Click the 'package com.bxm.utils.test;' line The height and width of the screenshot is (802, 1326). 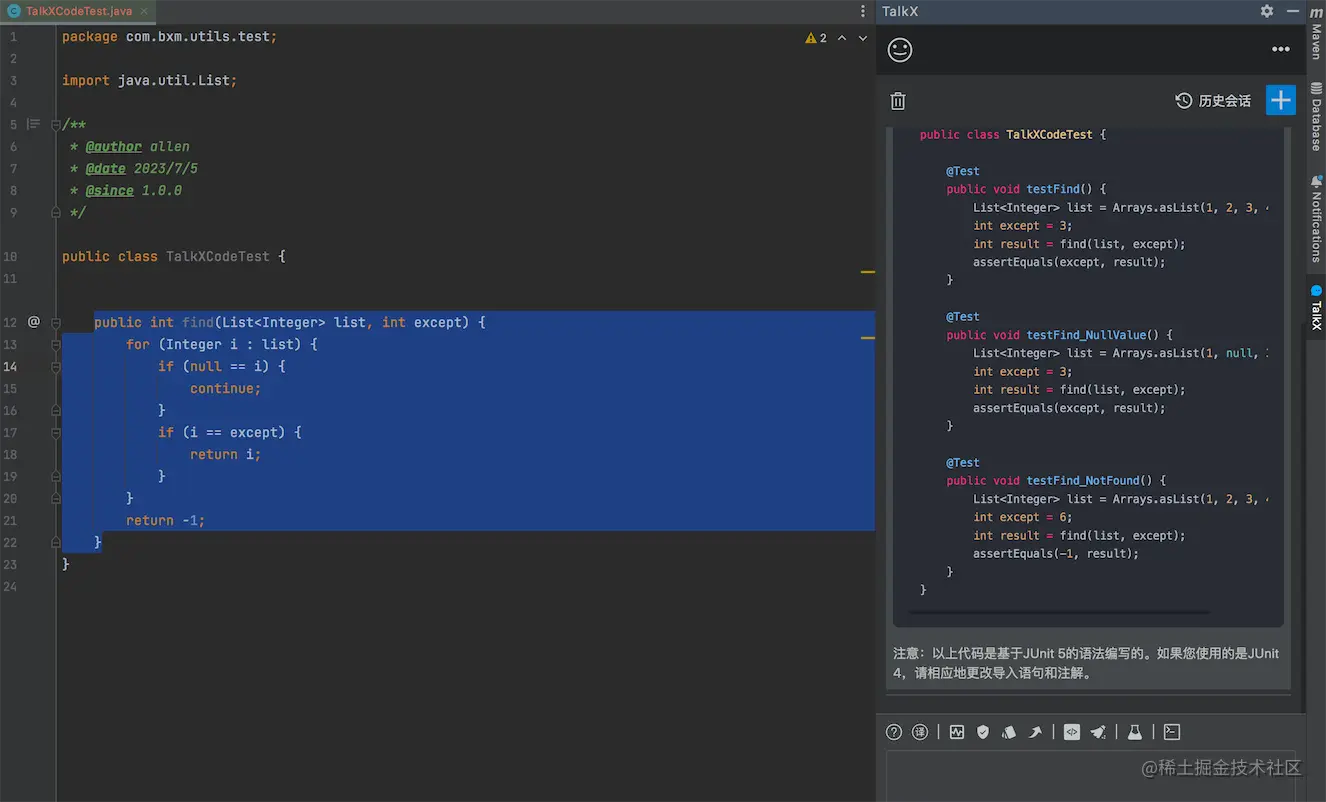click(169, 36)
